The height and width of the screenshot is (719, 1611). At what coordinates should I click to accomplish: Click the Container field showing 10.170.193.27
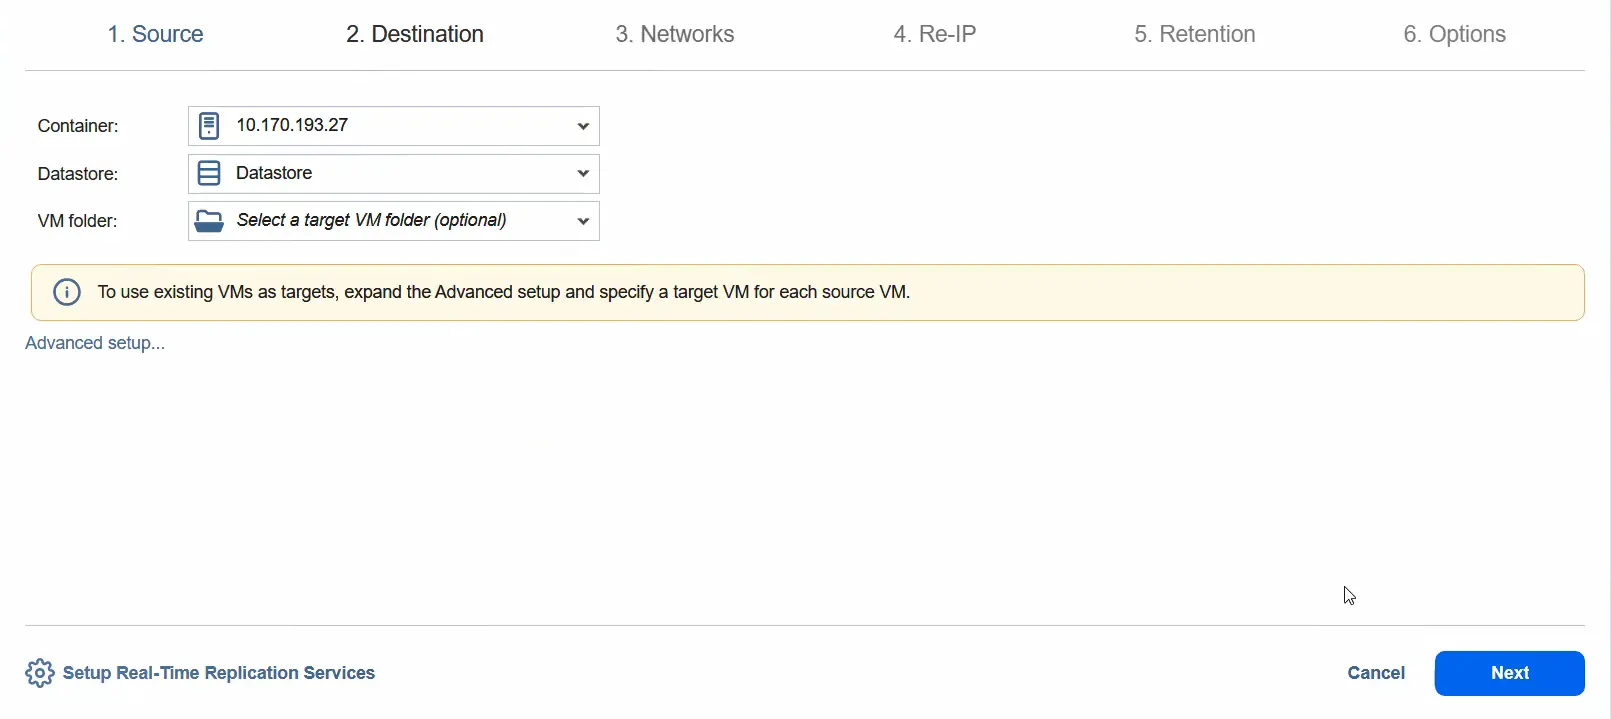click(x=390, y=125)
